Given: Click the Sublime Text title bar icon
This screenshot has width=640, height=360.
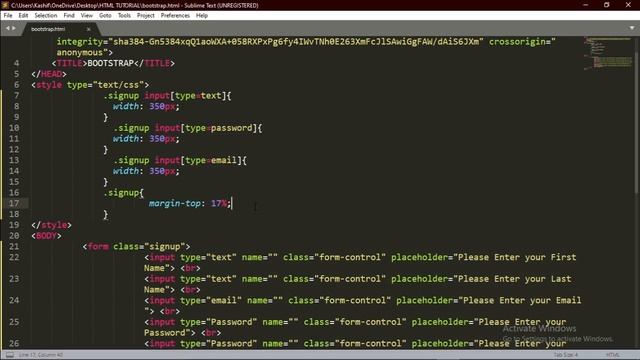Looking at the screenshot, I should pos(5,5).
